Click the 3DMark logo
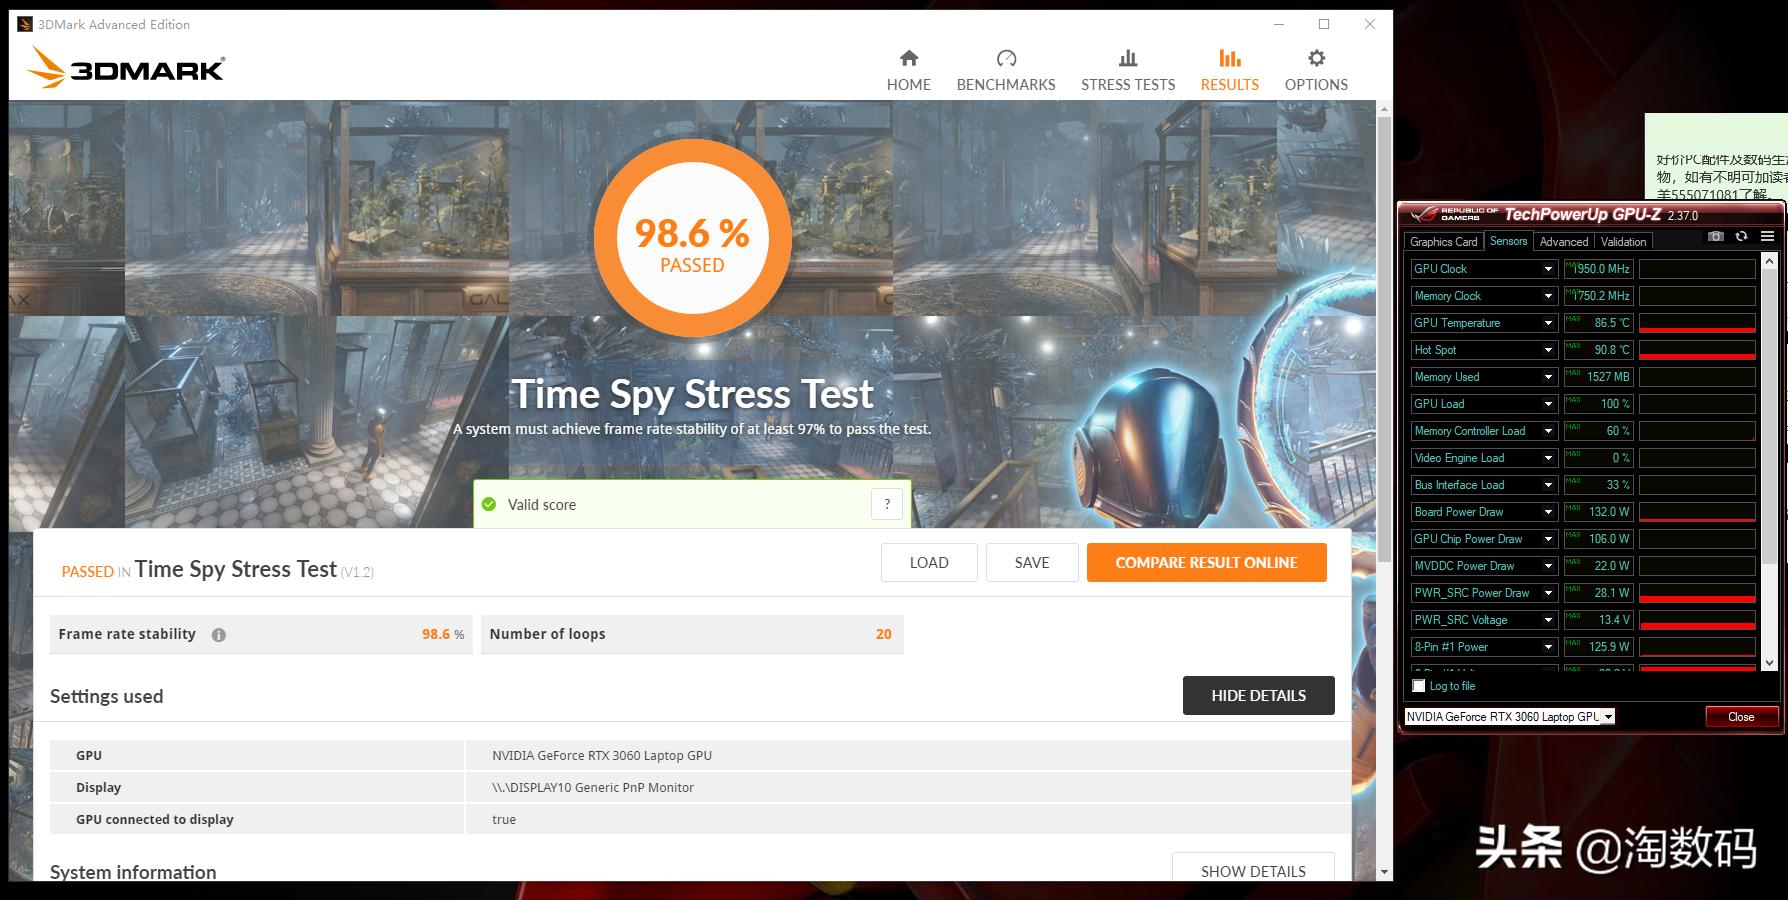 click(x=126, y=68)
